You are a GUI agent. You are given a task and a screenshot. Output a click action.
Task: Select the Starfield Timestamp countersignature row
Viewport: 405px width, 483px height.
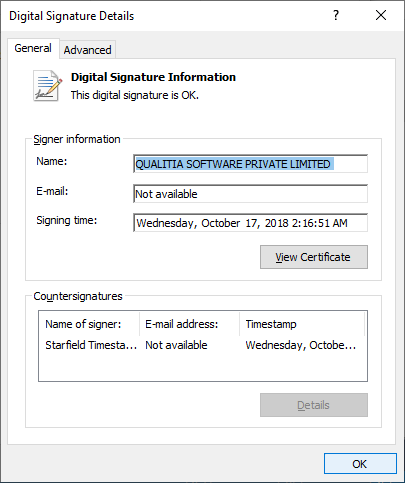(x=203, y=345)
